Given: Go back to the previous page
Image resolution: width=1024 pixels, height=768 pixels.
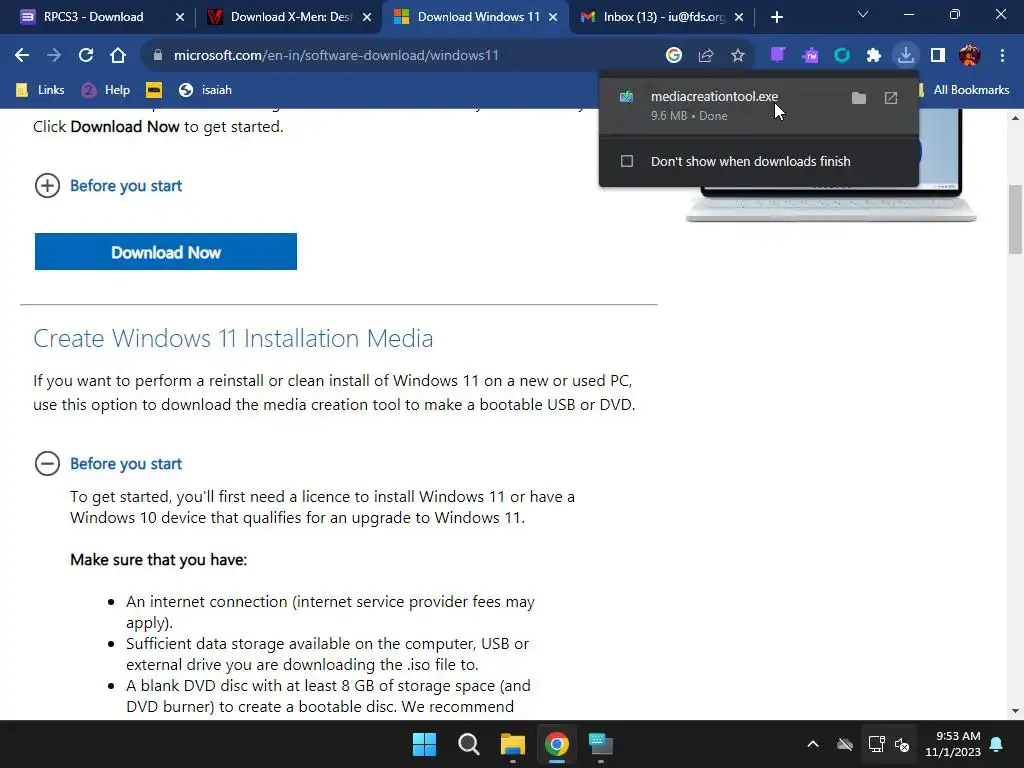Looking at the screenshot, I should (x=22, y=56).
